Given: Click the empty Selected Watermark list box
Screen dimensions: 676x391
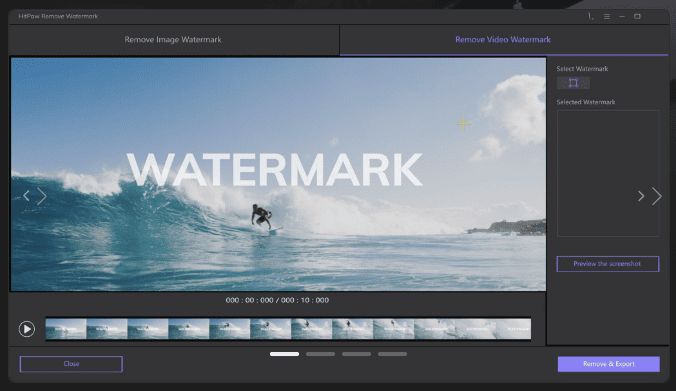Looking at the screenshot, I should click(x=607, y=173).
